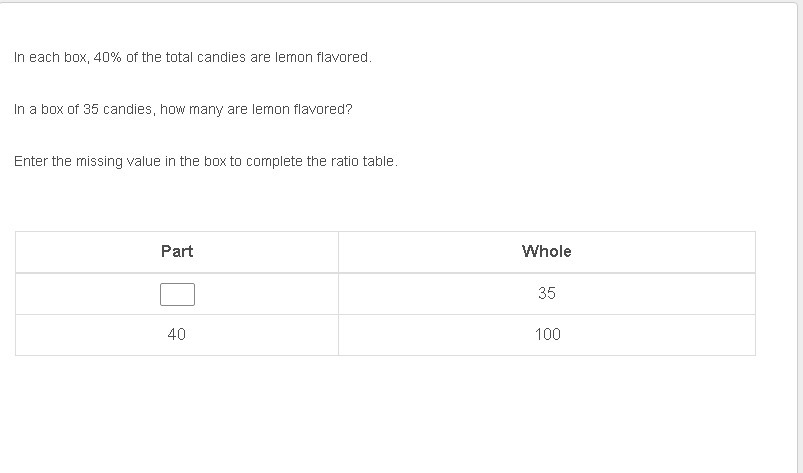Click the Part cell showing 40
The height and width of the screenshot is (473, 803).
[177, 334]
